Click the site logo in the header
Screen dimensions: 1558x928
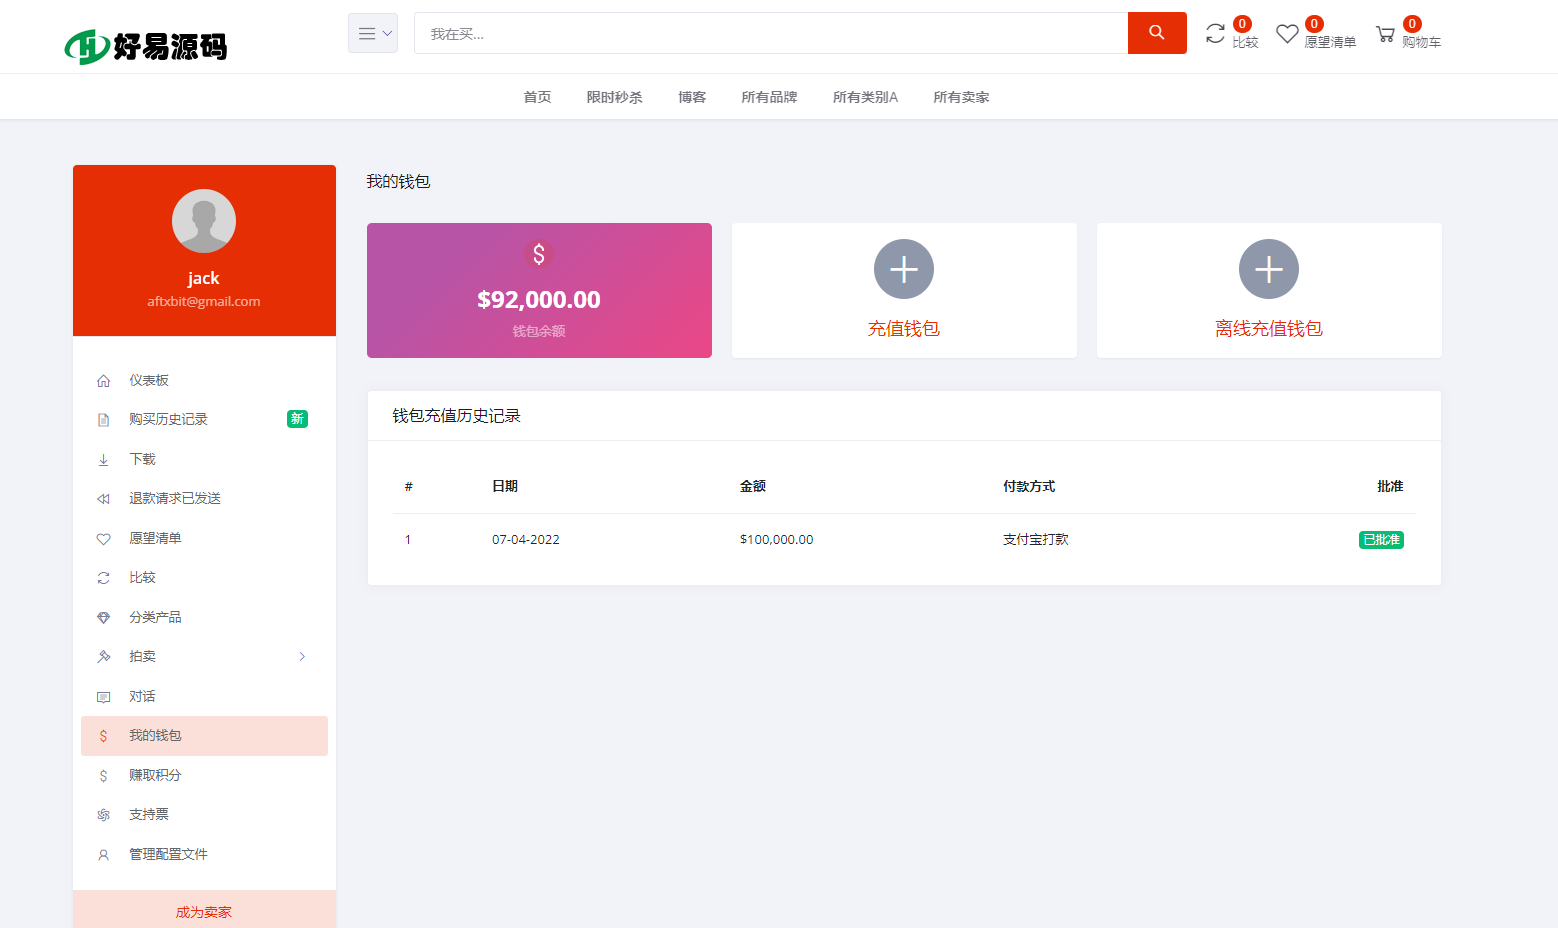[x=146, y=46]
